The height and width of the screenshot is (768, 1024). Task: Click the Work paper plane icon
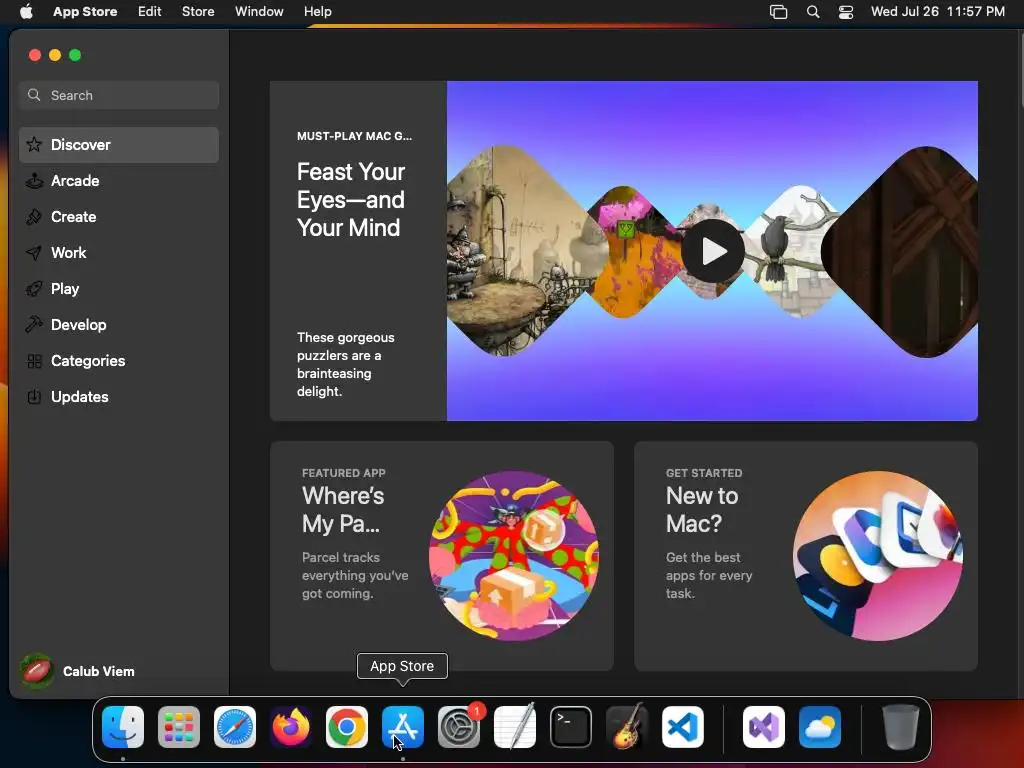tap(34, 253)
